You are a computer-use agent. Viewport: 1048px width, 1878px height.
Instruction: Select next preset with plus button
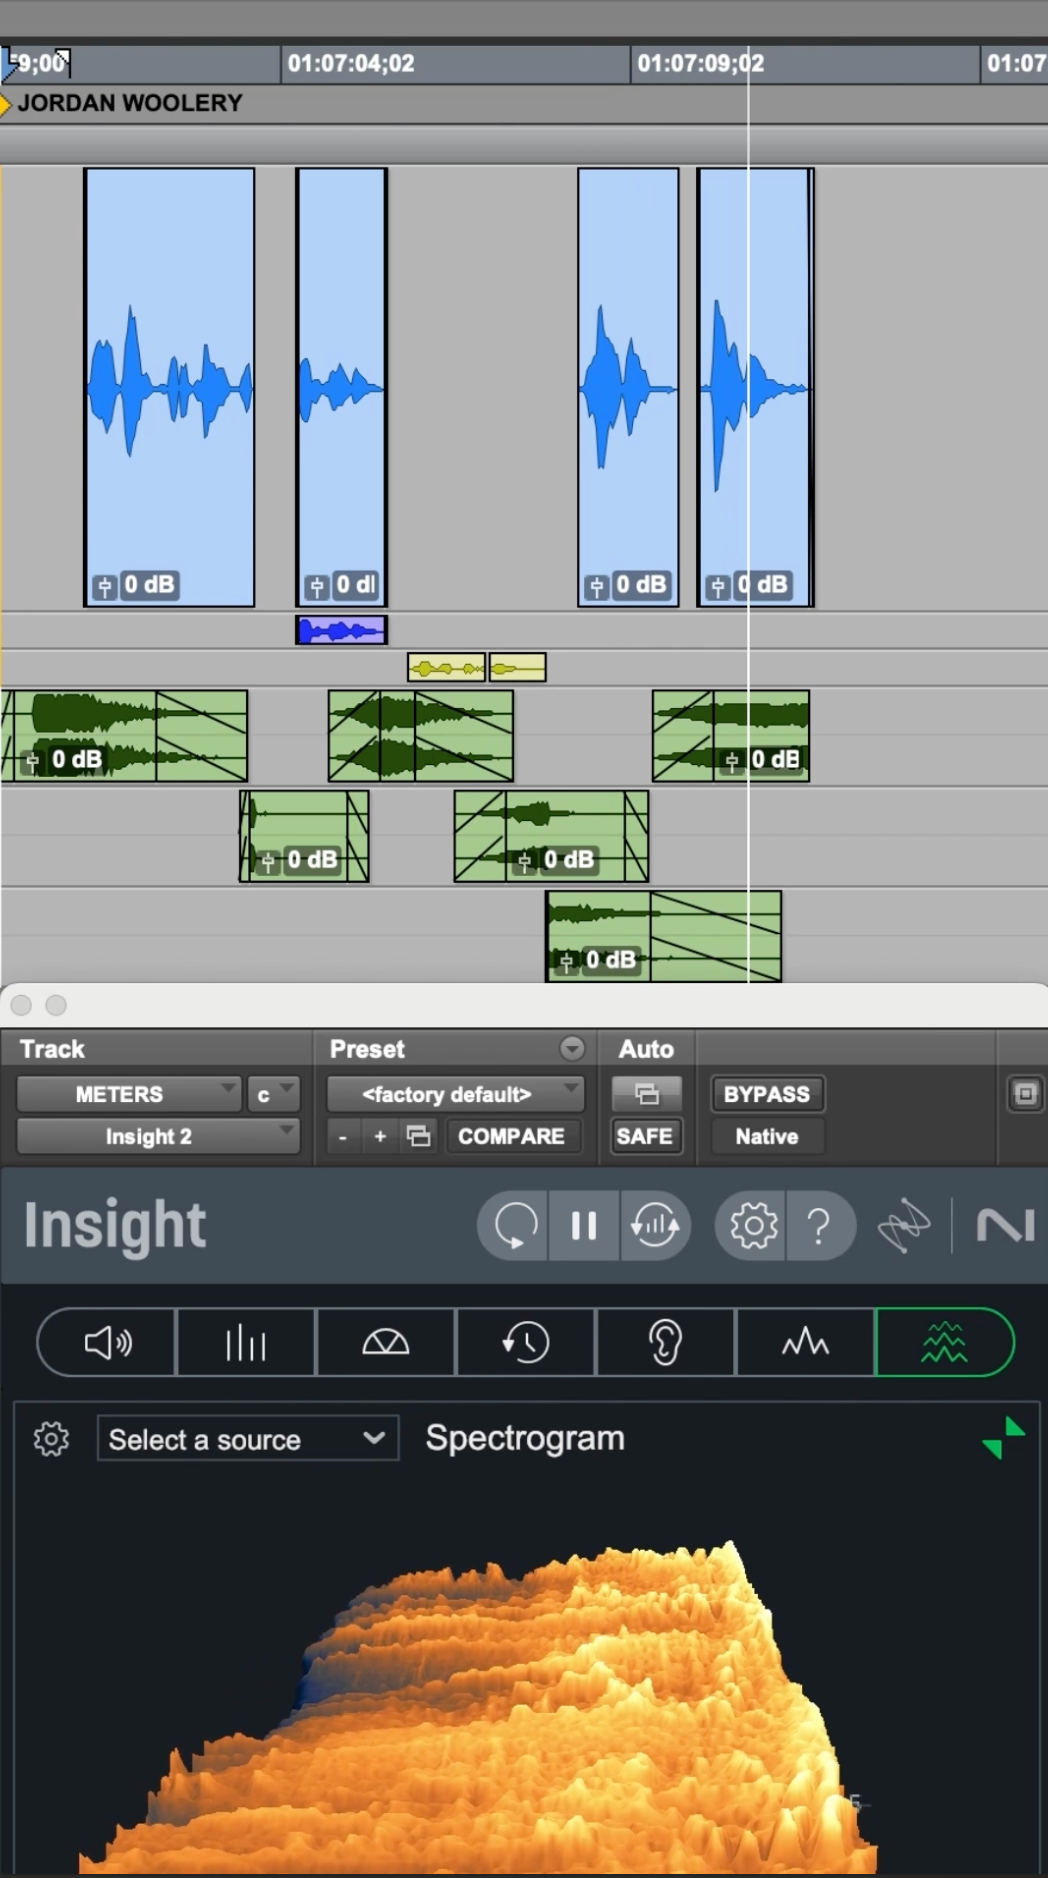click(380, 1136)
